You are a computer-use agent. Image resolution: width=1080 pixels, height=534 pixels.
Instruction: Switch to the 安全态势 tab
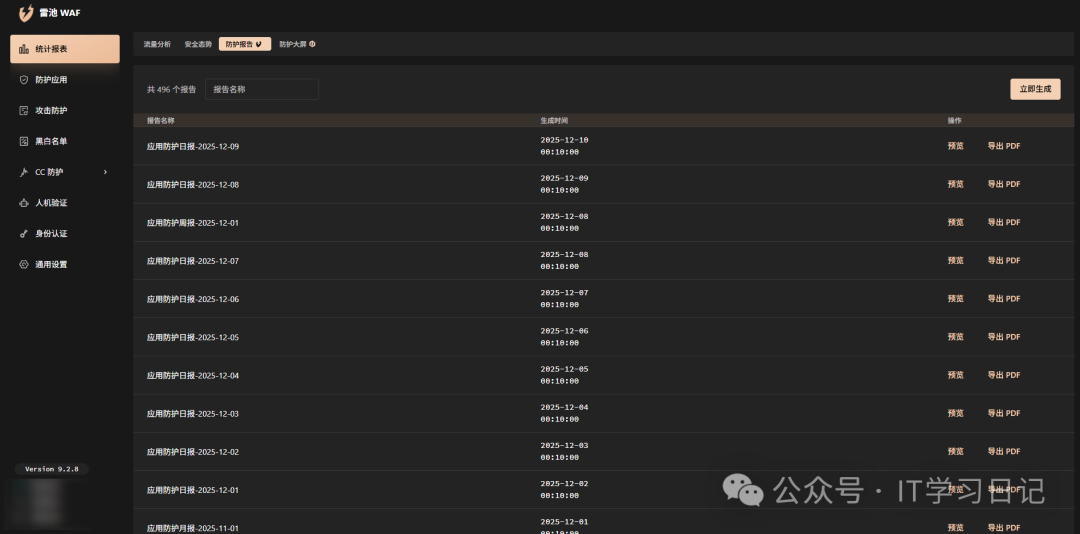click(198, 44)
